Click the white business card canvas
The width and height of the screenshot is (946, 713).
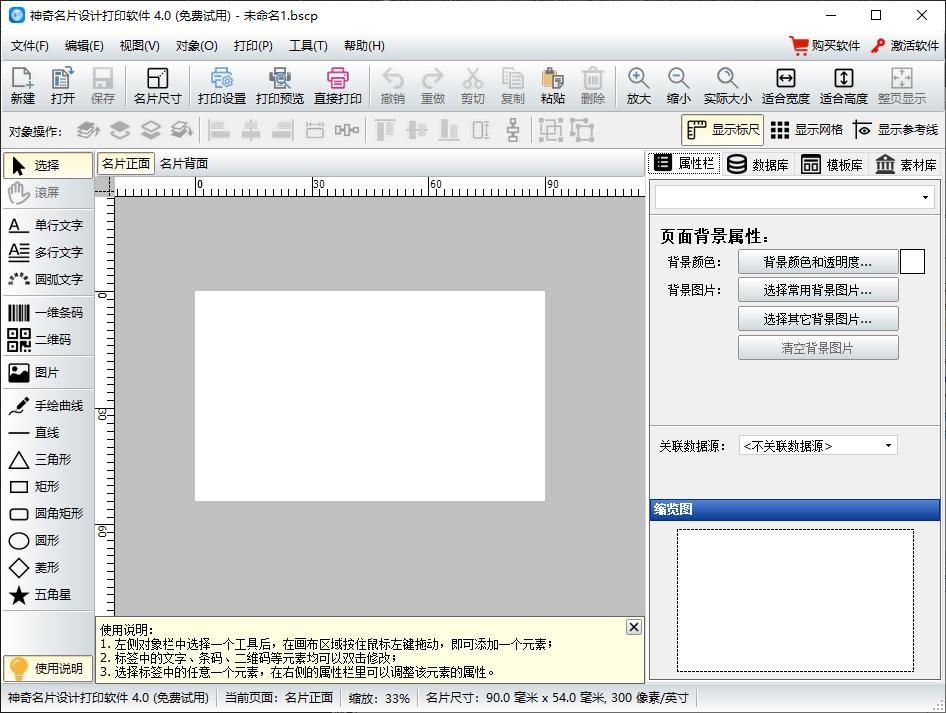click(370, 396)
